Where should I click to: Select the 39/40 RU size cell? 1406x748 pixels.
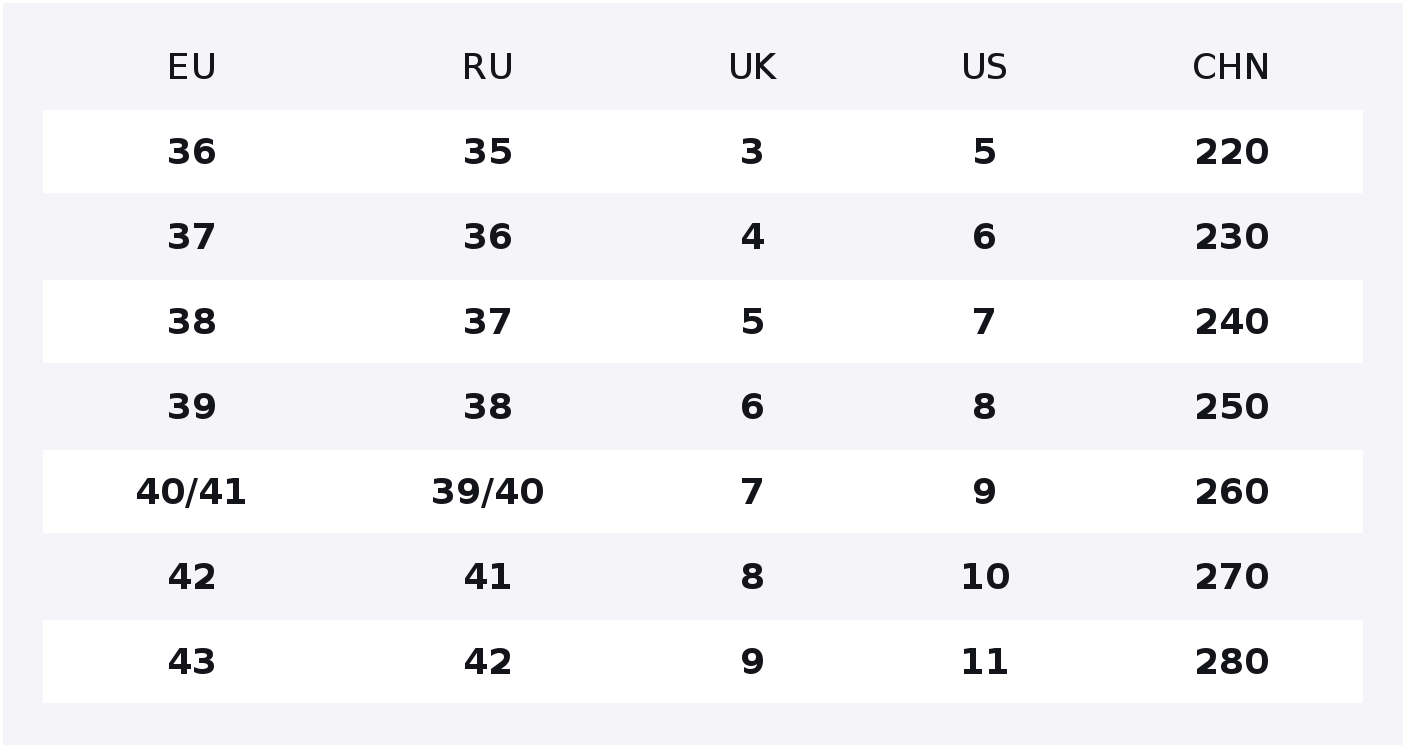click(x=487, y=492)
